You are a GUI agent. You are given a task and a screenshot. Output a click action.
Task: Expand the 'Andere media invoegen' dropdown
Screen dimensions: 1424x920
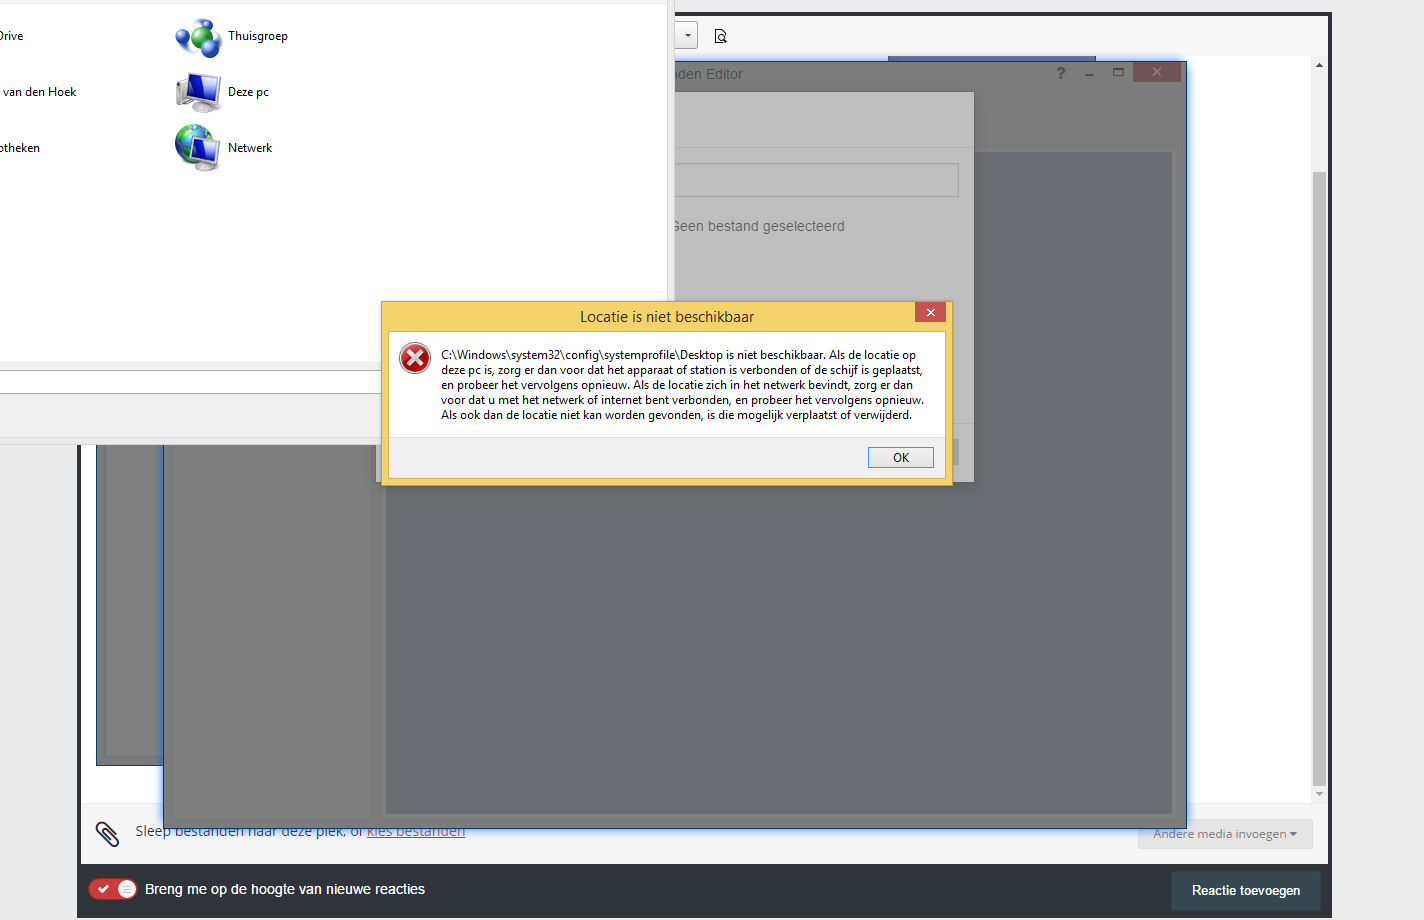click(x=1225, y=834)
